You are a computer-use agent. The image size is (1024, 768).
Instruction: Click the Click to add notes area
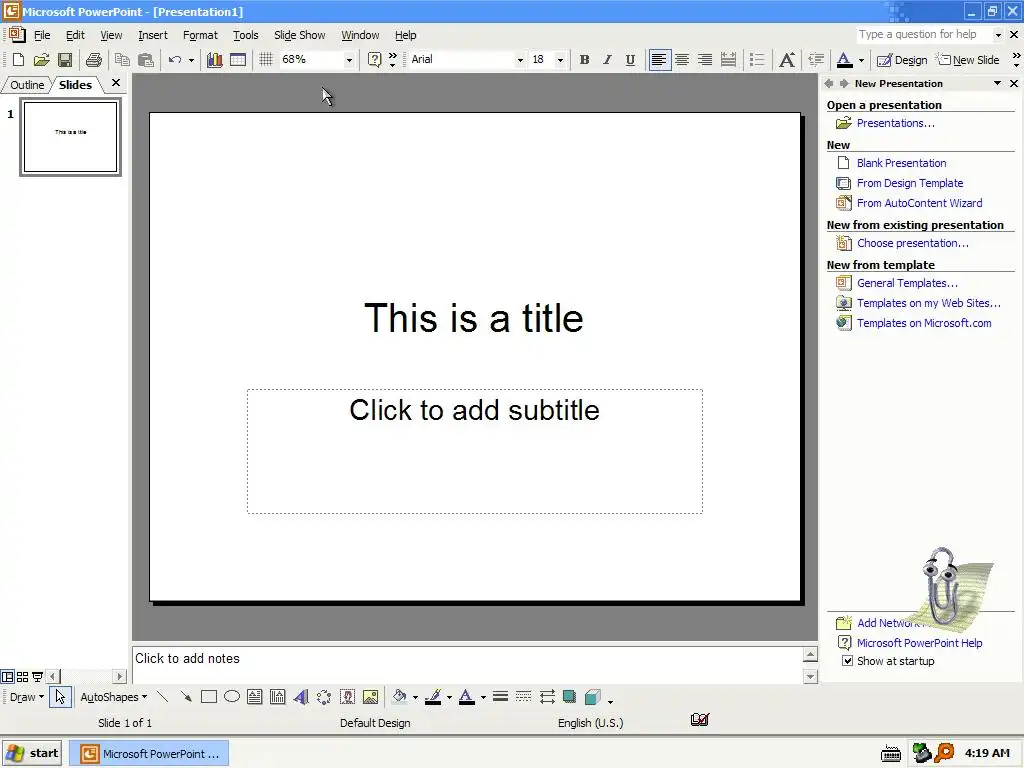[468, 664]
